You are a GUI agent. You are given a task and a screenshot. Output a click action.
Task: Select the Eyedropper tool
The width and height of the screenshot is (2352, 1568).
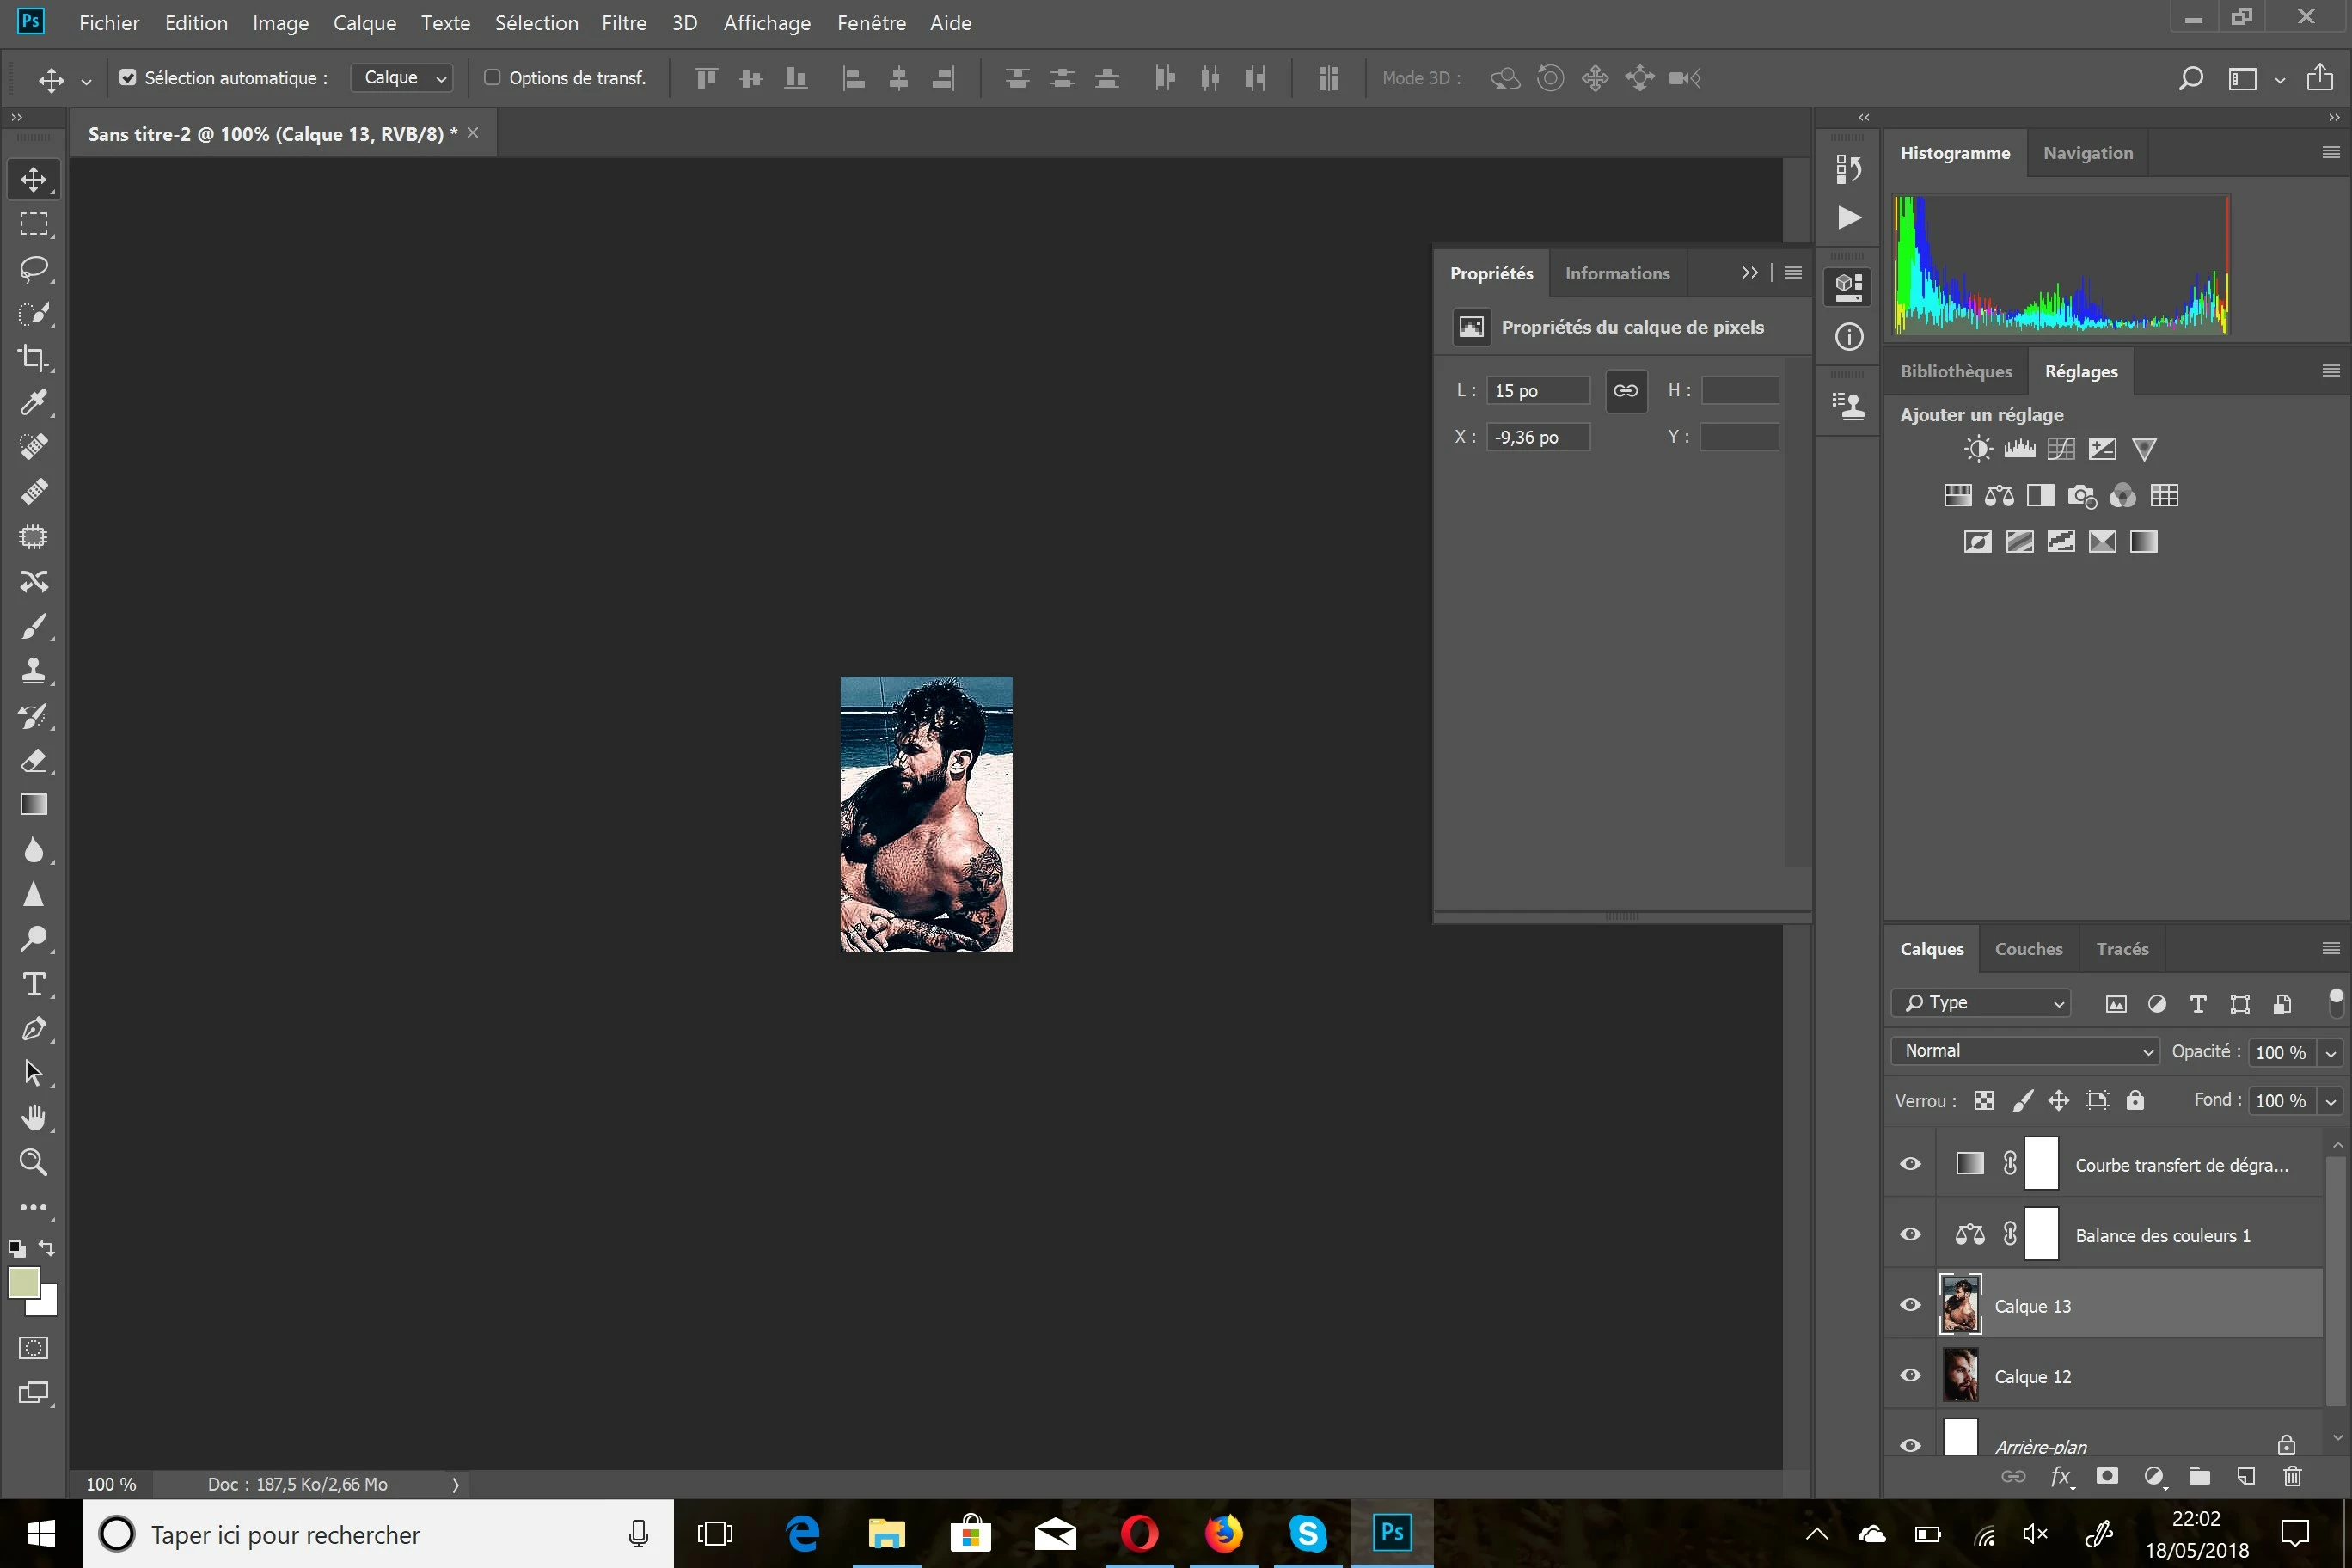[34, 403]
